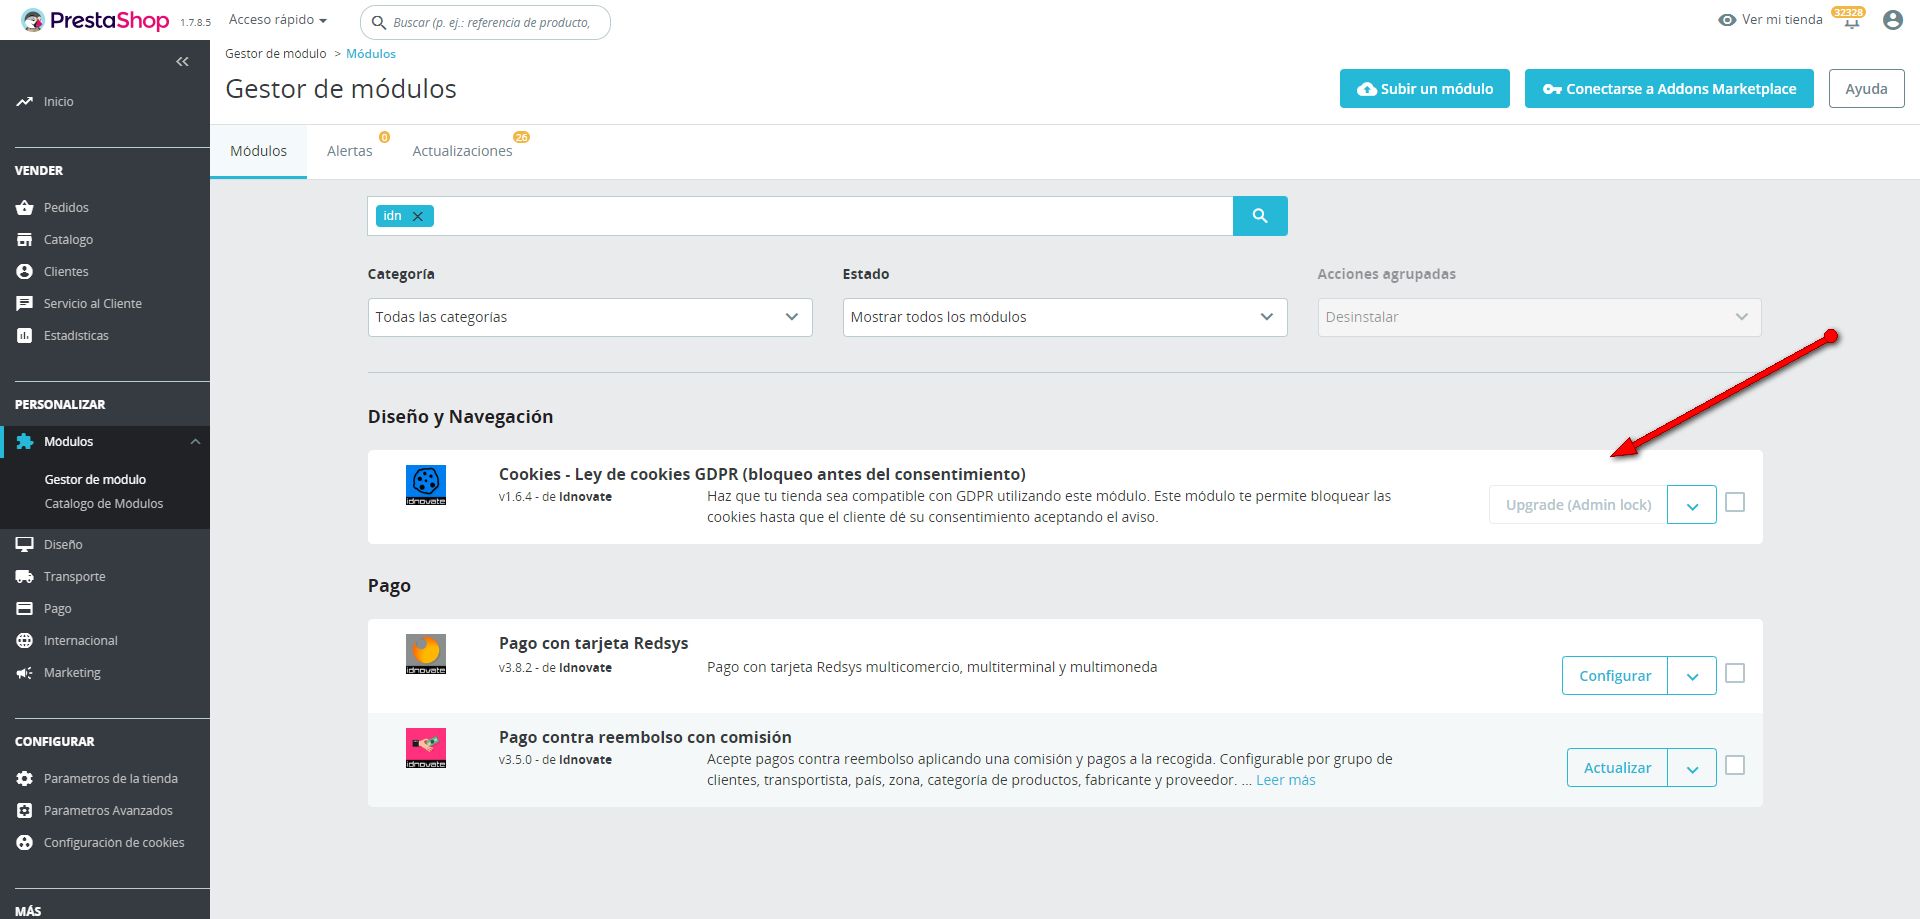The width and height of the screenshot is (1920, 919).
Task: Click the Pago con tarjeta Redsys title
Action: [594, 643]
